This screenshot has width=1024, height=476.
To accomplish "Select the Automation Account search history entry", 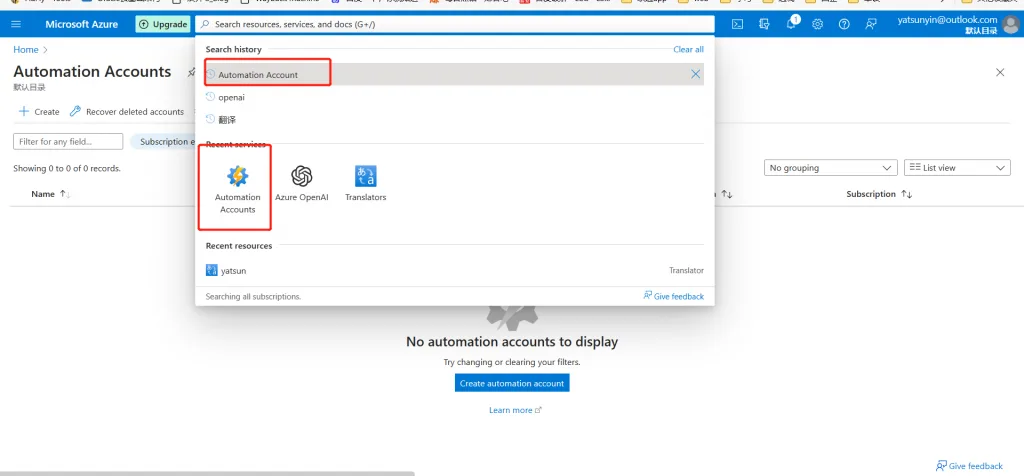I will click(x=454, y=74).
